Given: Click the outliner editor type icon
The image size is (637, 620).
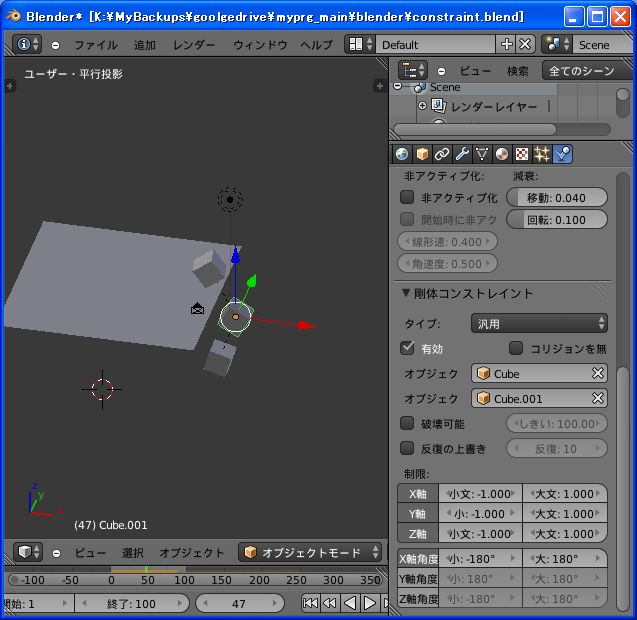Looking at the screenshot, I should pyautogui.click(x=414, y=70).
